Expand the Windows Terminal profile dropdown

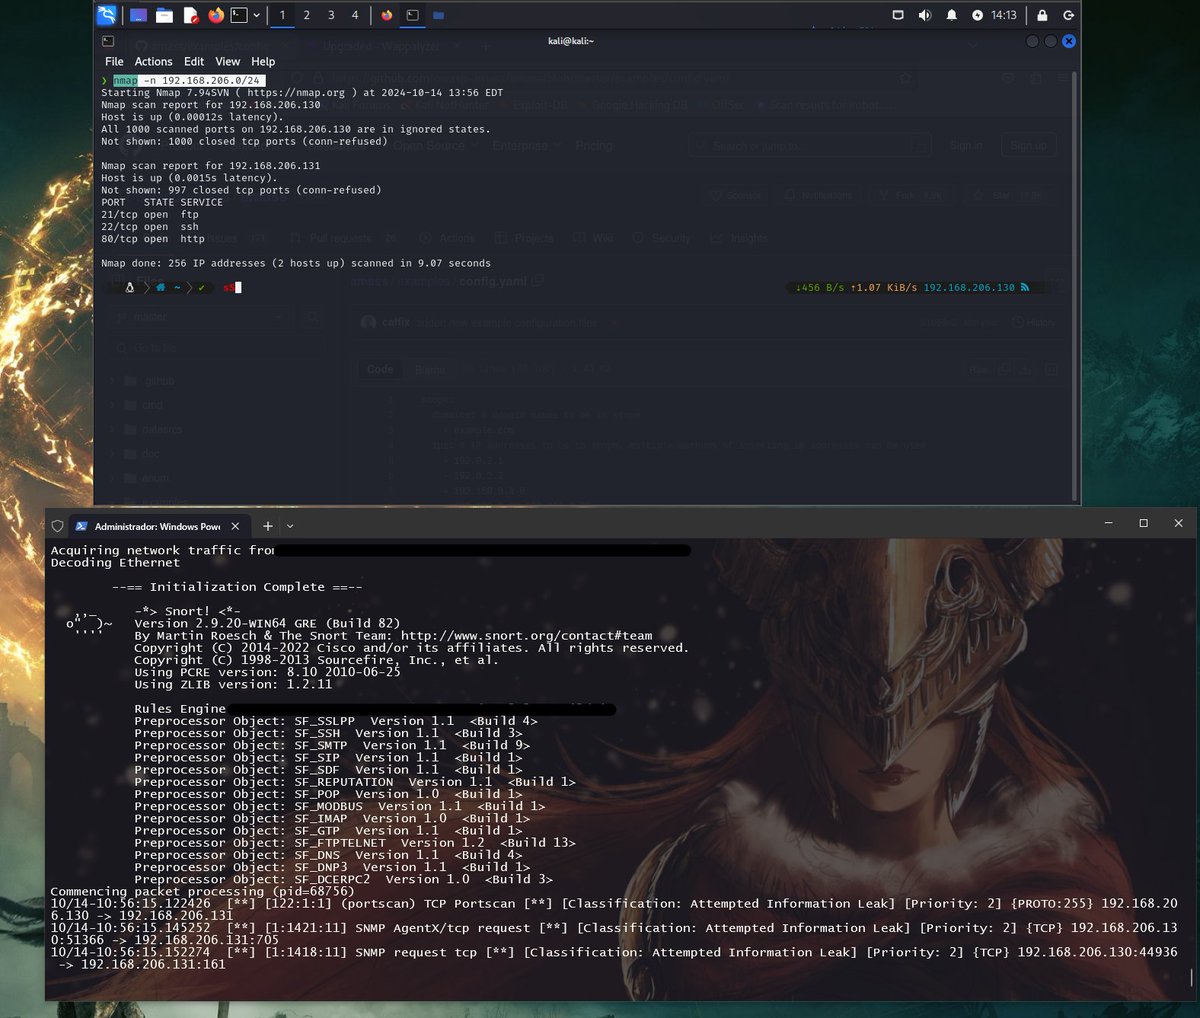click(290, 526)
